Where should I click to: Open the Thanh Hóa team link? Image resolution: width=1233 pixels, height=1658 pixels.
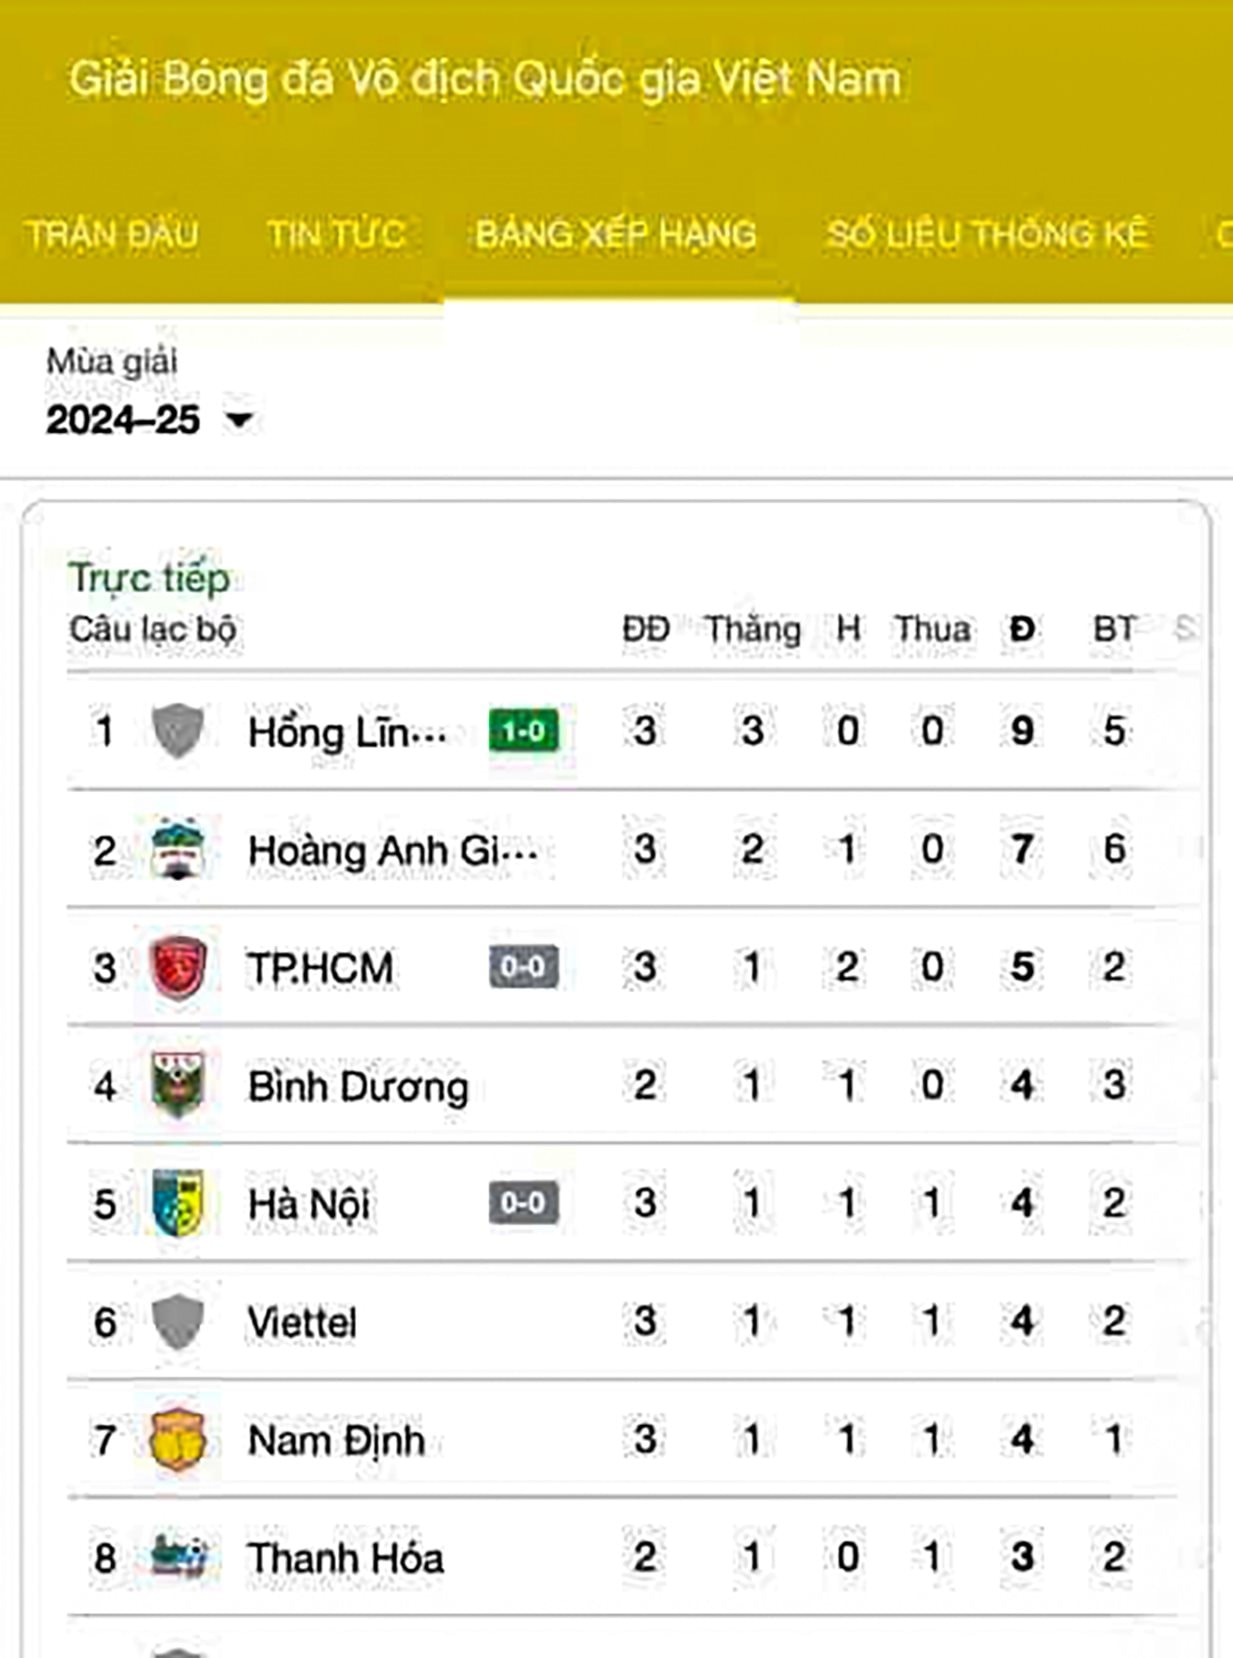346,1558
